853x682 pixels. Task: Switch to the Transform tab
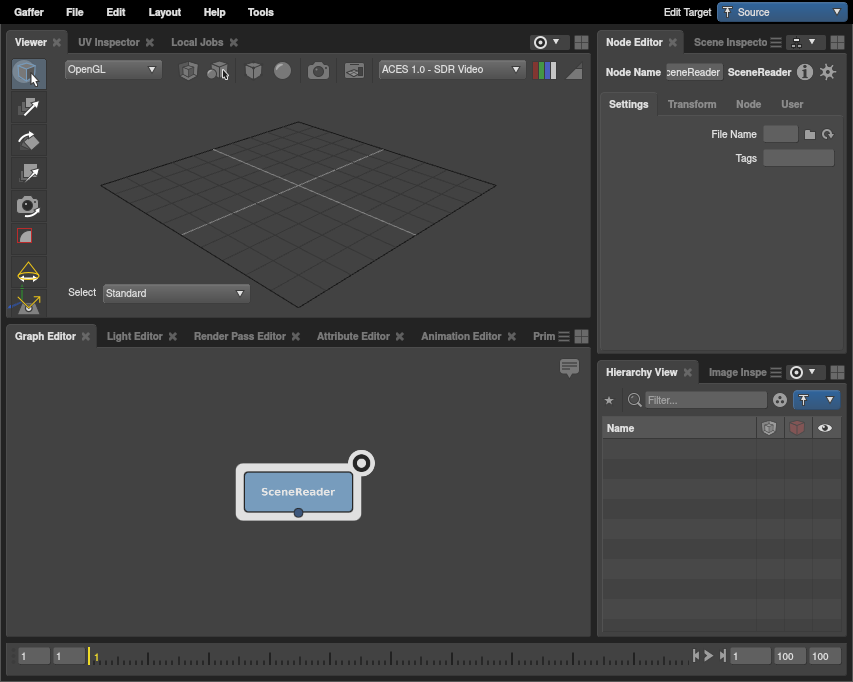[x=691, y=104]
